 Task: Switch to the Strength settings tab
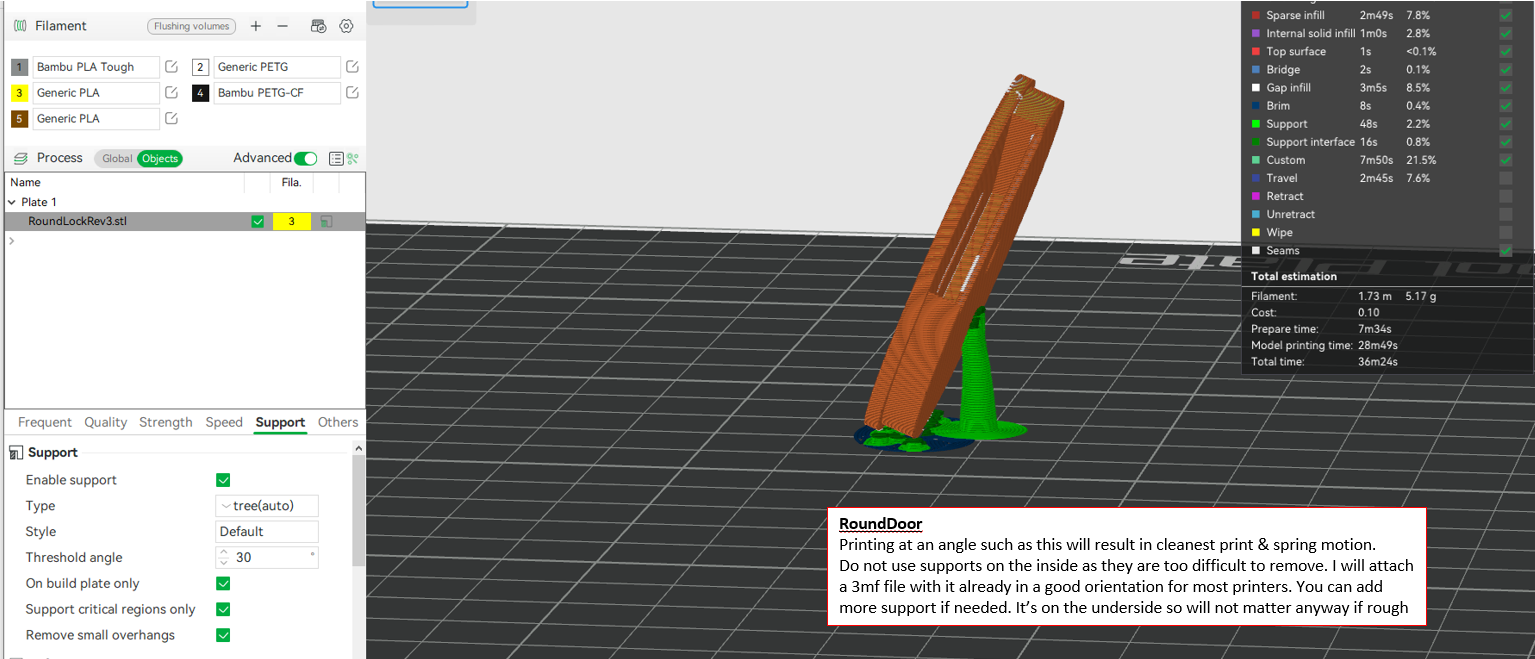click(165, 422)
